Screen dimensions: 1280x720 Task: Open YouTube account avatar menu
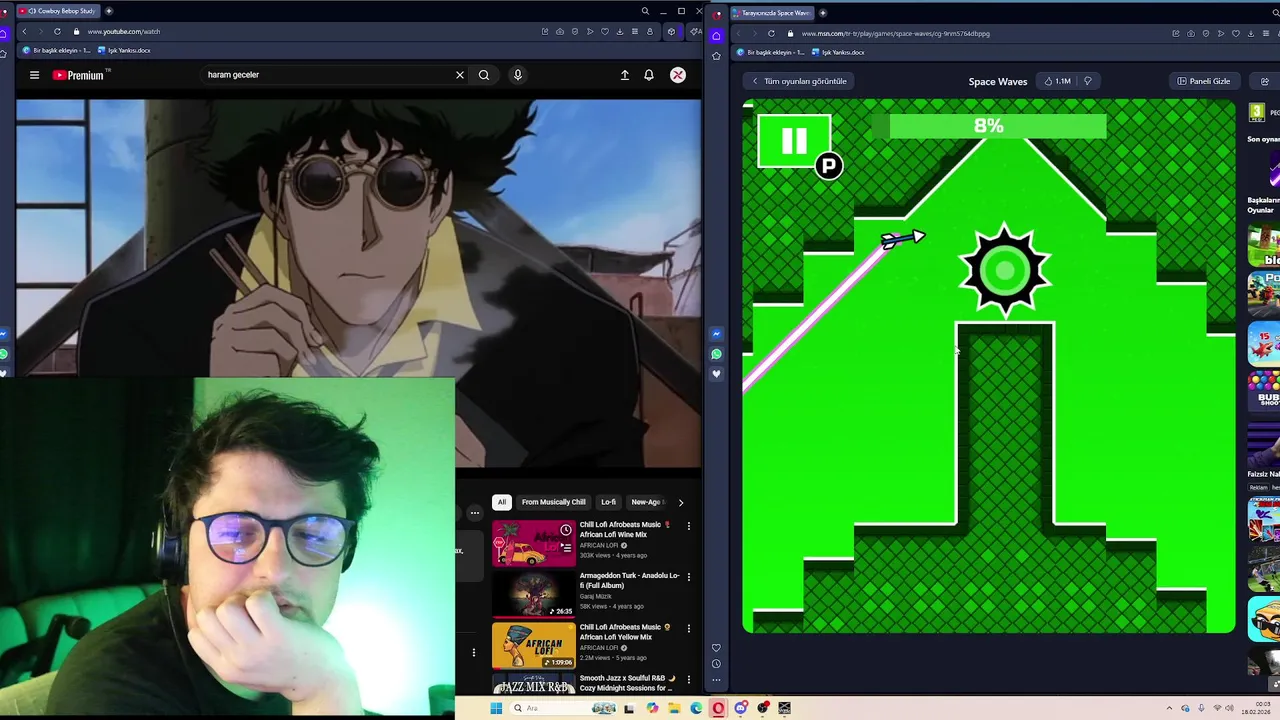pyautogui.click(x=678, y=75)
